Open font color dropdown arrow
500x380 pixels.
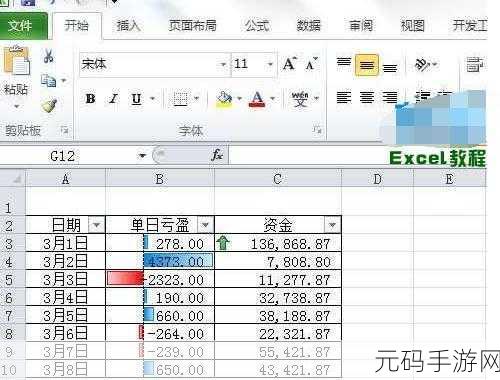(x=272, y=99)
